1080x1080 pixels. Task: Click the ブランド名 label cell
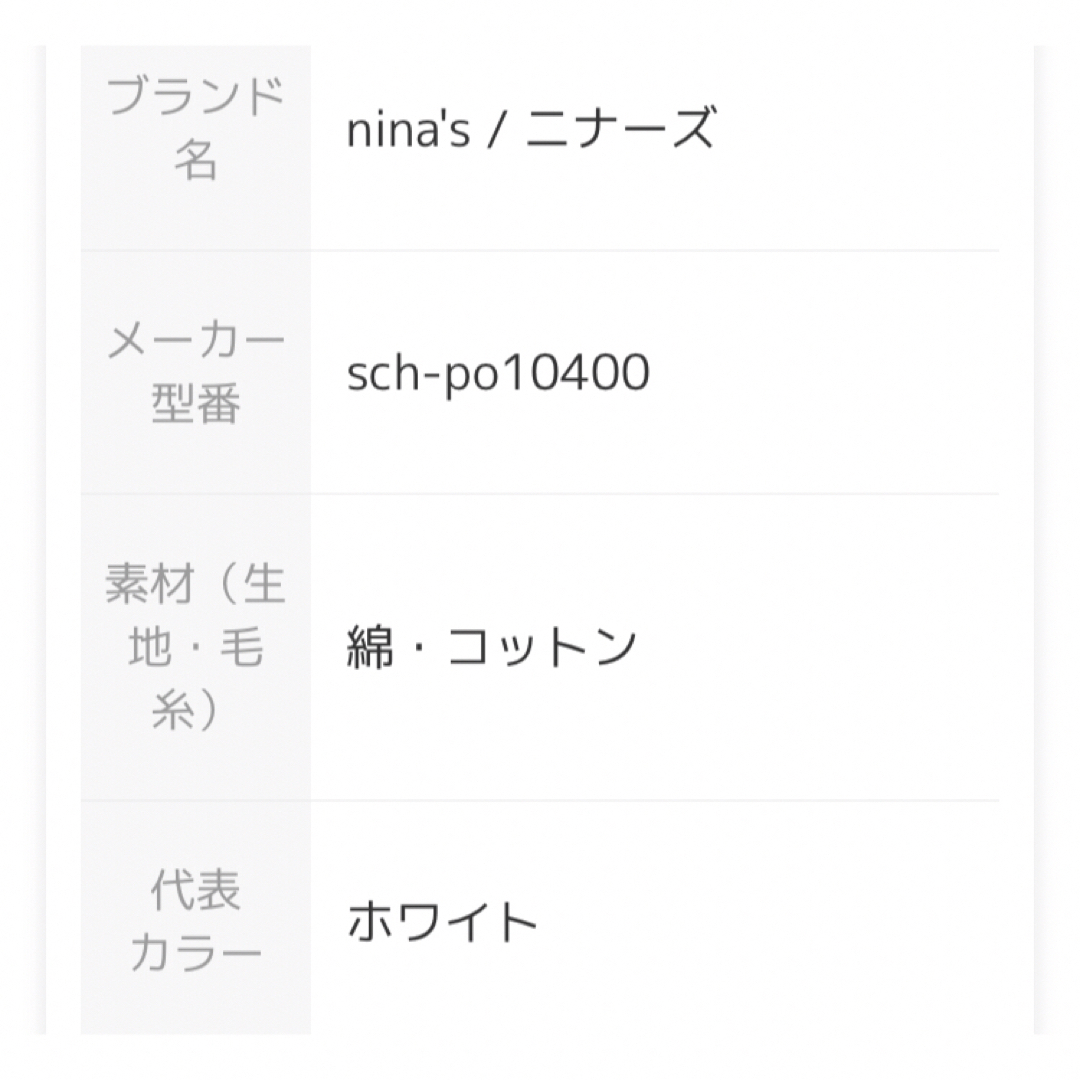point(196,147)
